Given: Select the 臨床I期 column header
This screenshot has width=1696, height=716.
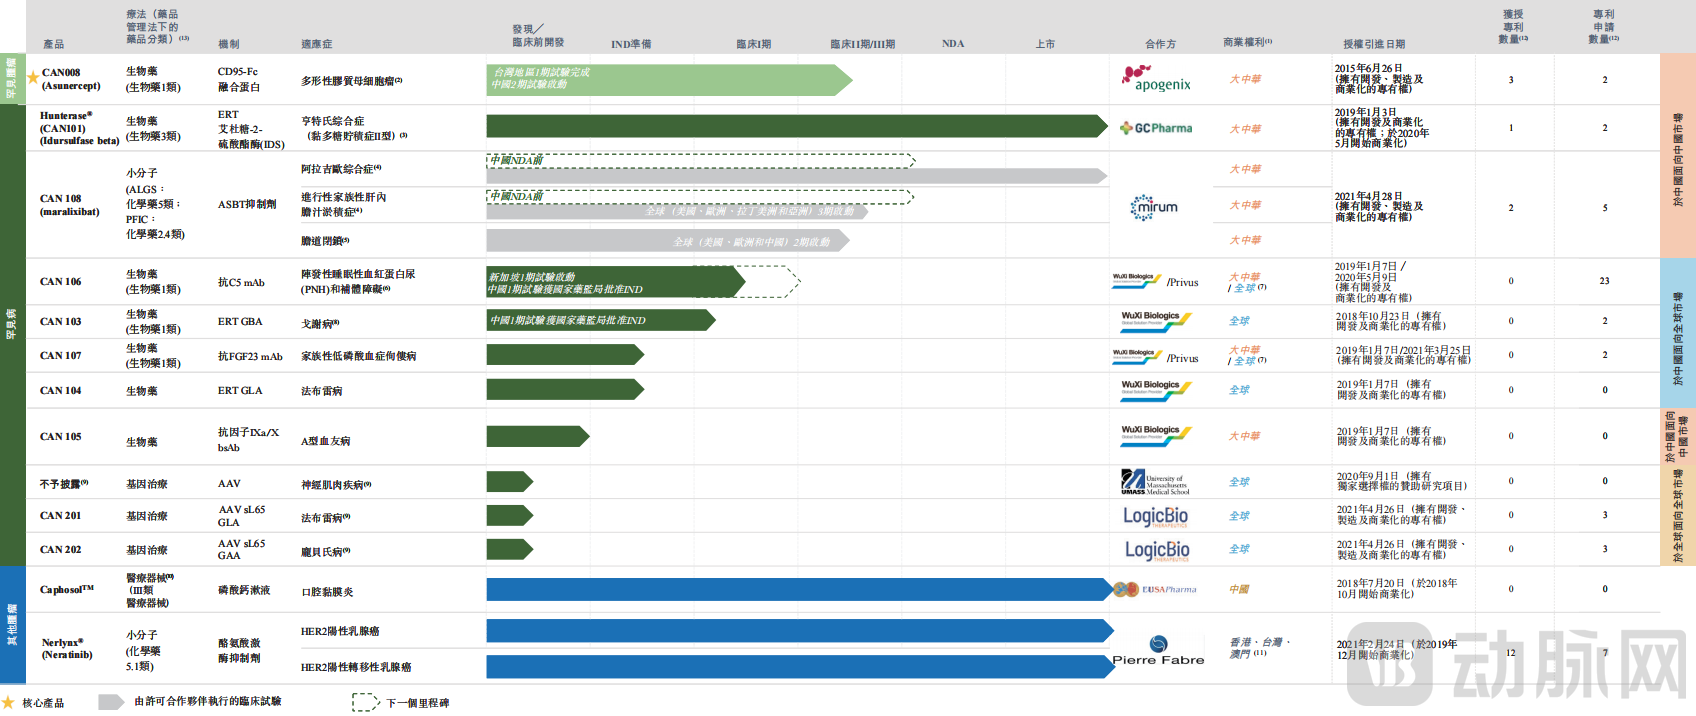Looking at the screenshot, I should pyautogui.click(x=753, y=44).
